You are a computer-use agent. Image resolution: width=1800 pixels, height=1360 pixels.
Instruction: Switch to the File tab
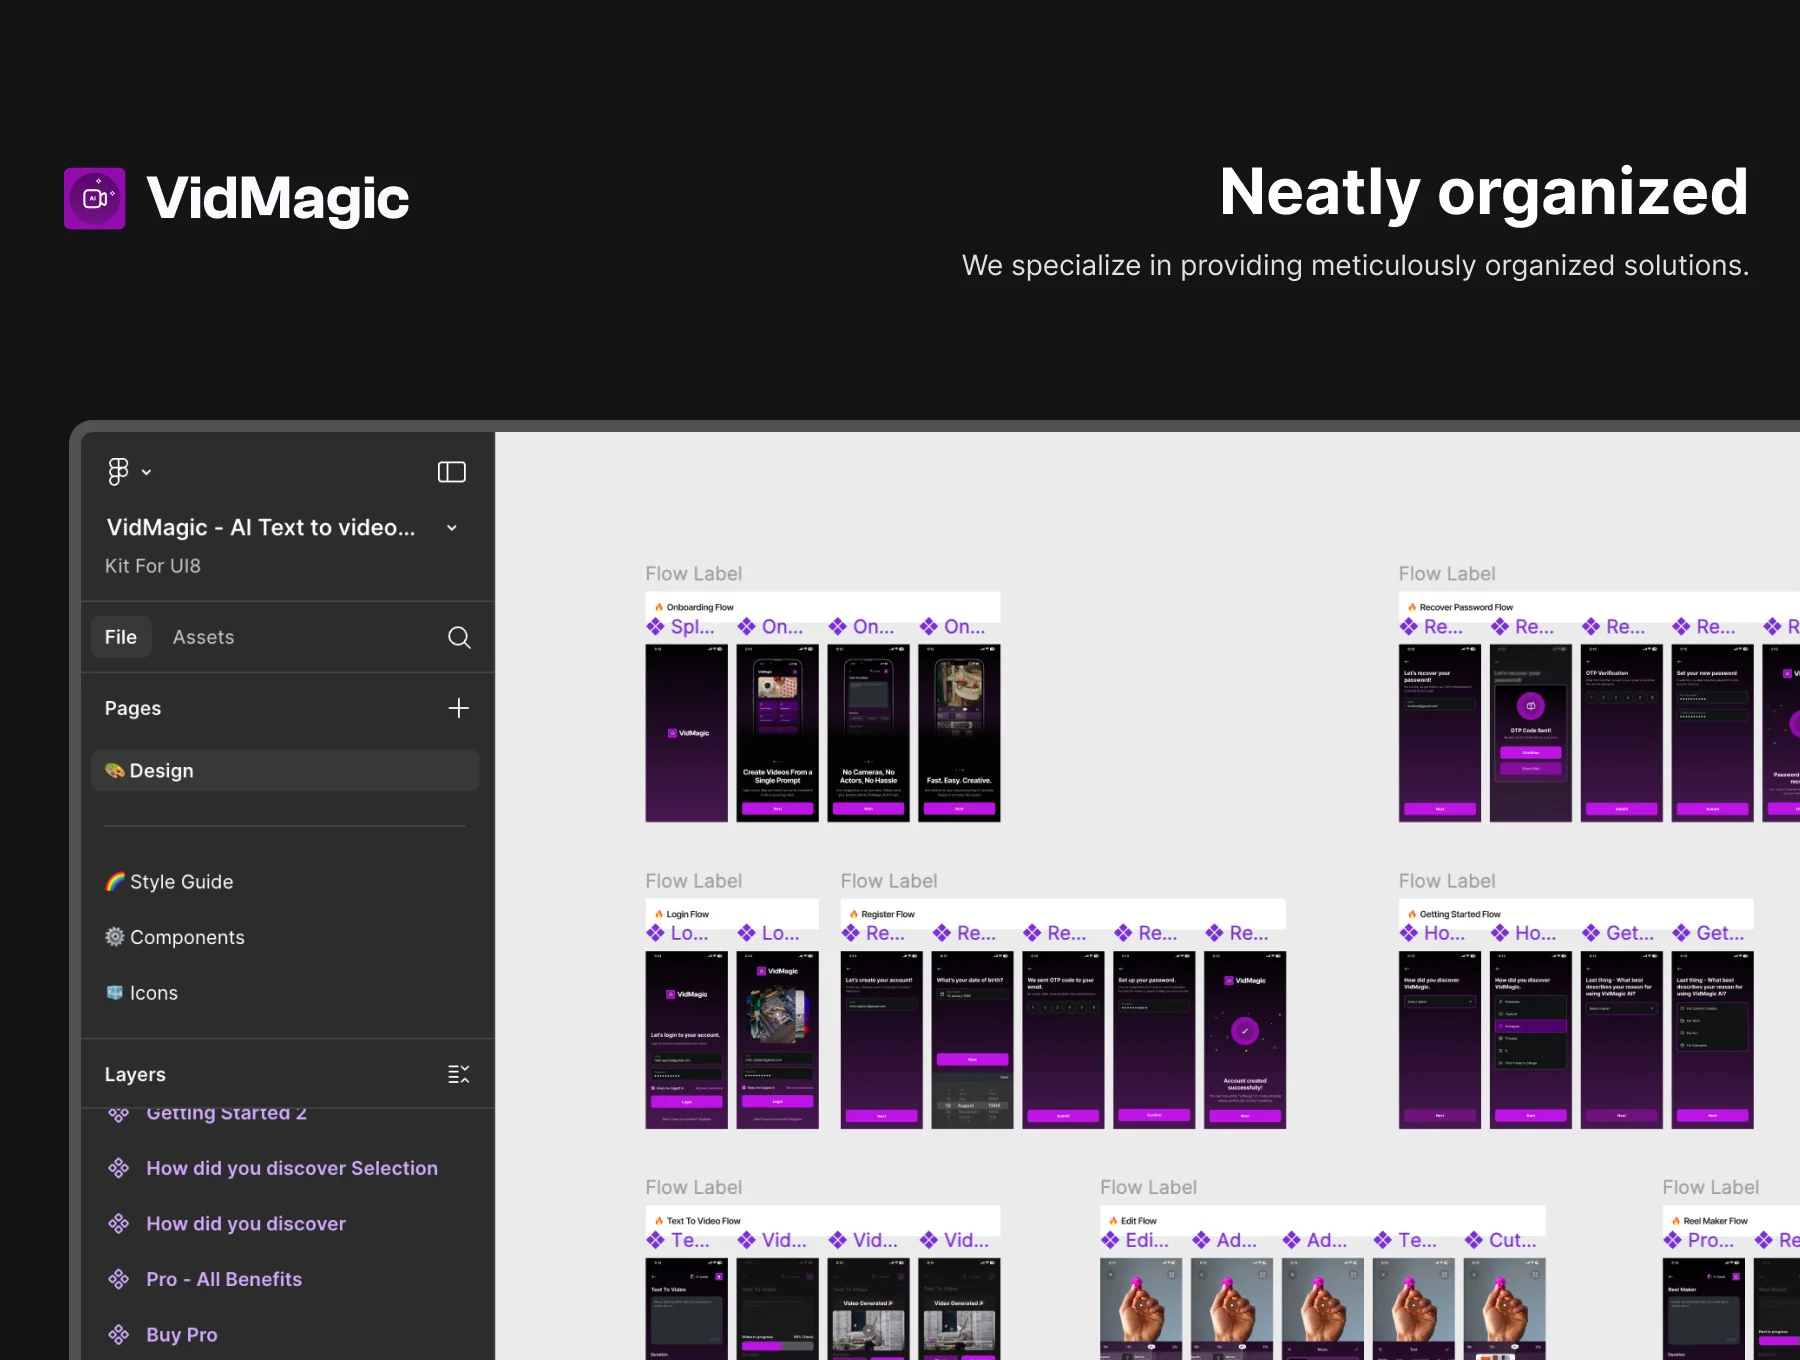[x=121, y=637]
